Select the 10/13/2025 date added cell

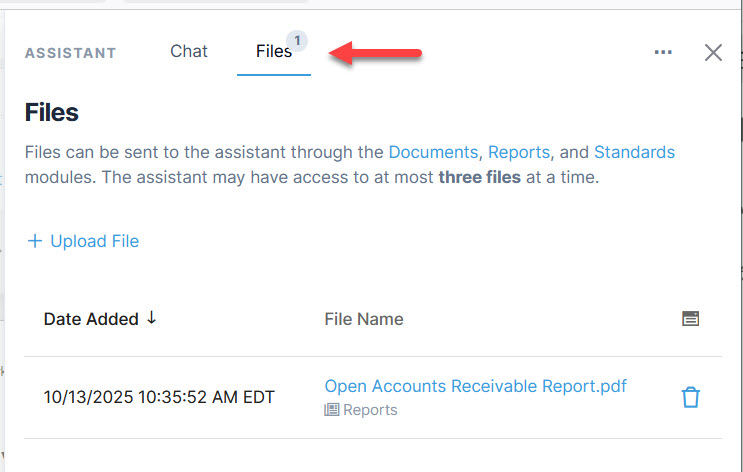coord(159,397)
